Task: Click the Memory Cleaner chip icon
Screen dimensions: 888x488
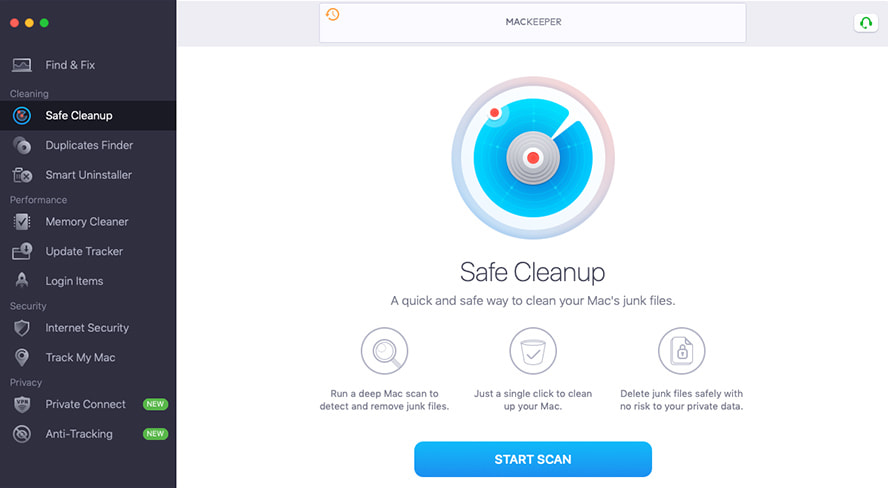Action: tap(22, 222)
